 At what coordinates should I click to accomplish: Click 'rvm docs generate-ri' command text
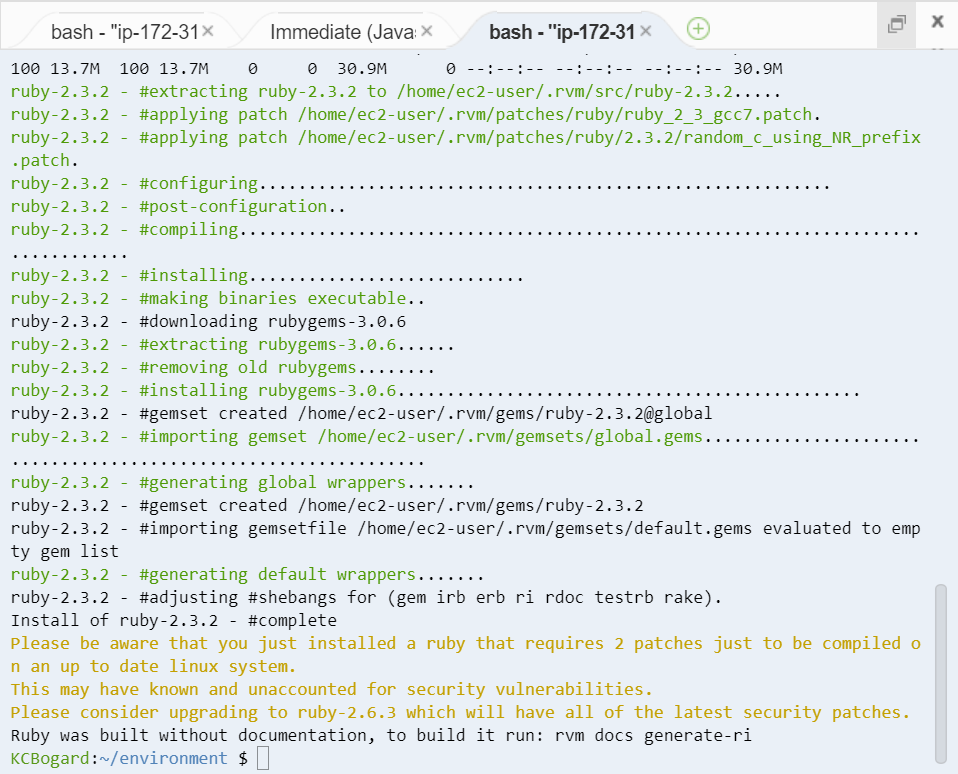pyautogui.click(x=653, y=735)
